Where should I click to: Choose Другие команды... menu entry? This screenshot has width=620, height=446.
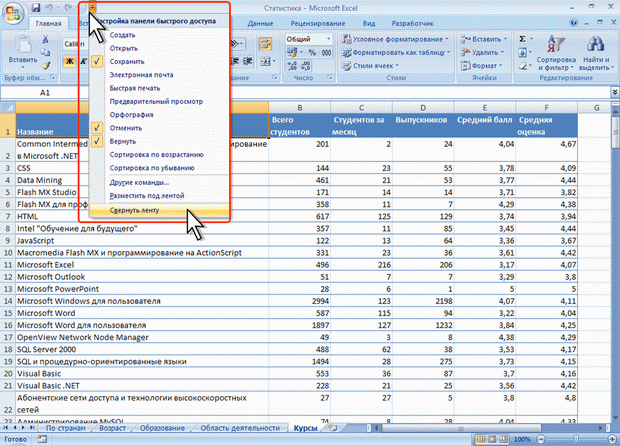click(x=159, y=182)
